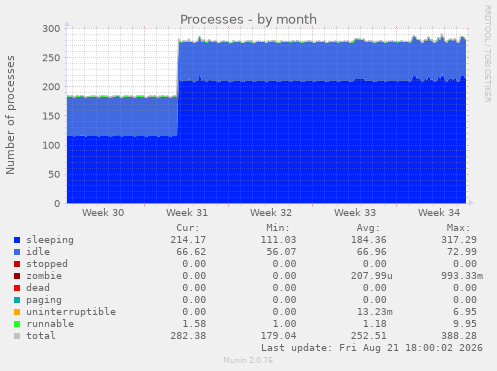Click the 'Avg:' column header
This screenshot has width=497, height=371.
[368, 228]
